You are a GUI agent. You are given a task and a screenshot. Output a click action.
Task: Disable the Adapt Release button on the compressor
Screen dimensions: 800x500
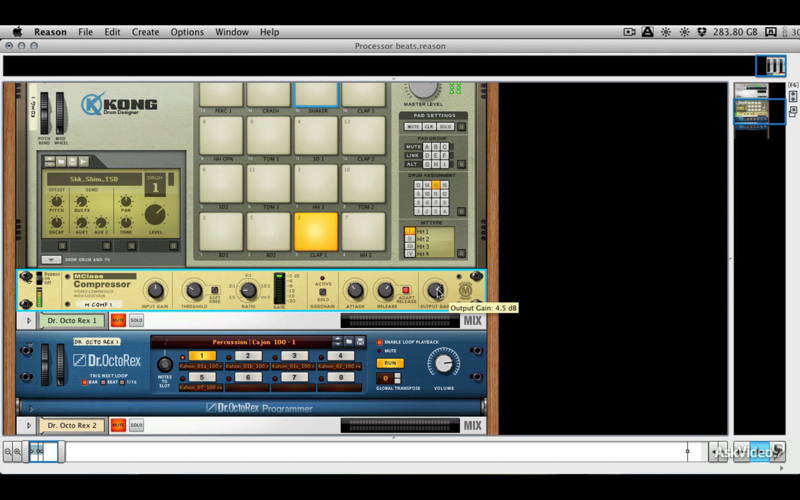click(x=406, y=290)
